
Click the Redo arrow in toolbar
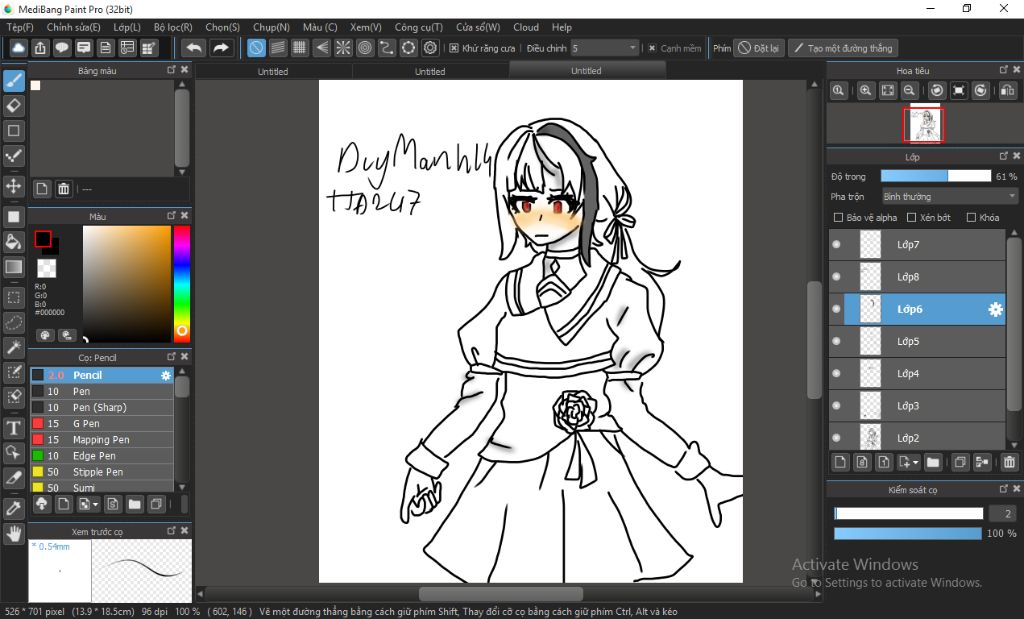coord(221,48)
